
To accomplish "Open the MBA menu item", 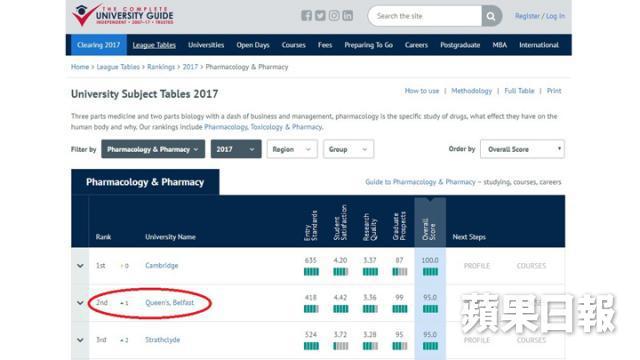I will click(500, 45).
